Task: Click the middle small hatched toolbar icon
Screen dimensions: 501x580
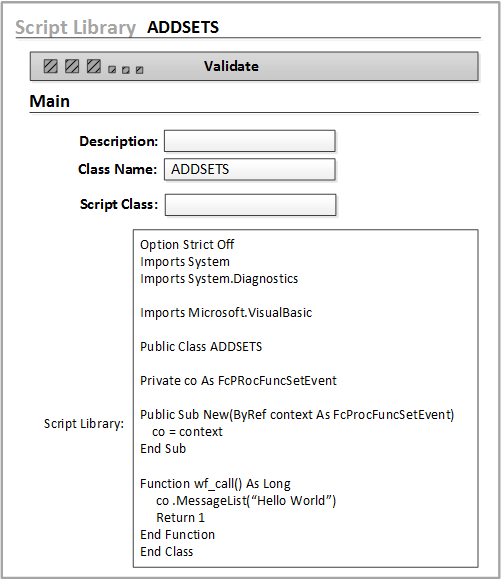Action: tap(126, 70)
